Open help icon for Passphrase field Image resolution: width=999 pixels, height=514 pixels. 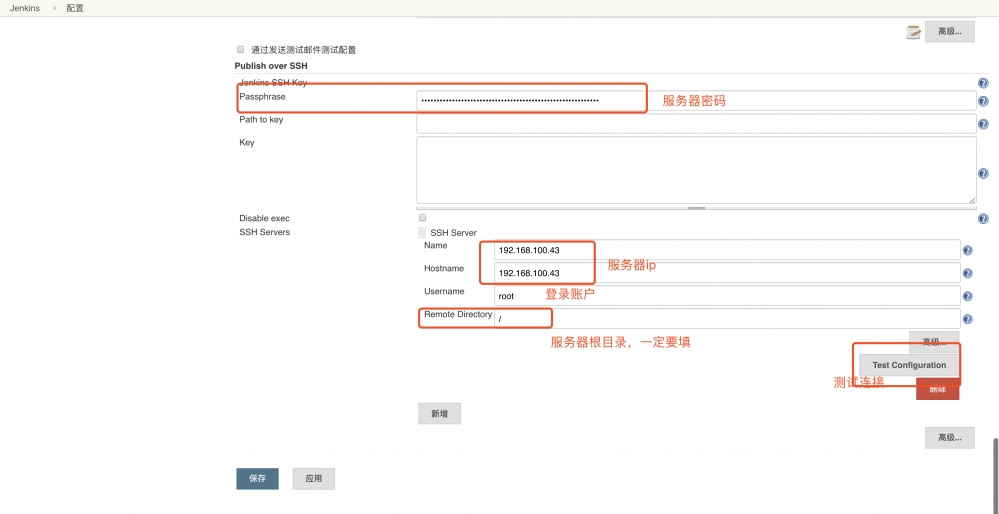983,101
